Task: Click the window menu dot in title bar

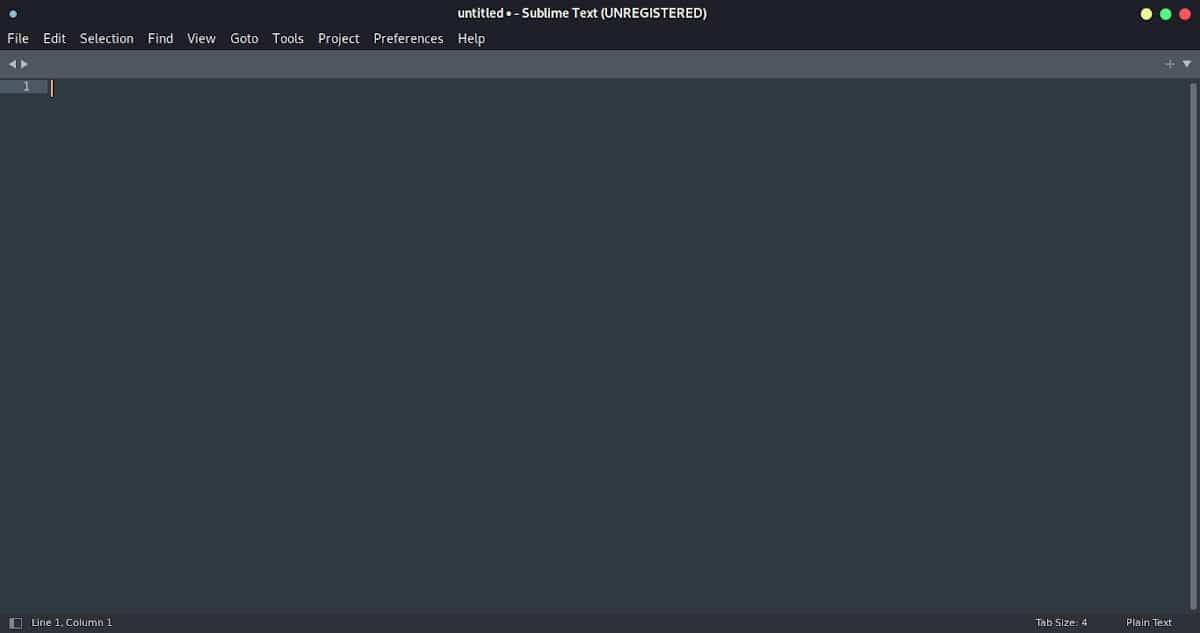Action: tap(13, 14)
